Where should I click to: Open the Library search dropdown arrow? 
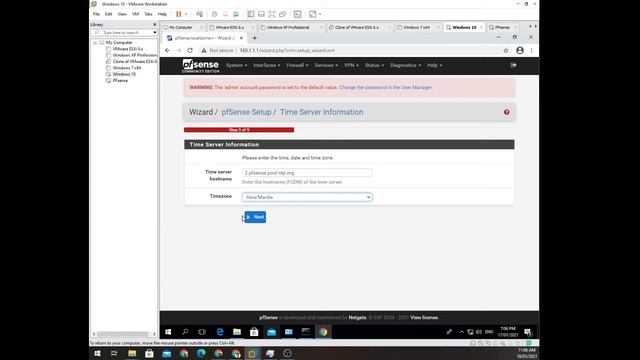tap(155, 32)
